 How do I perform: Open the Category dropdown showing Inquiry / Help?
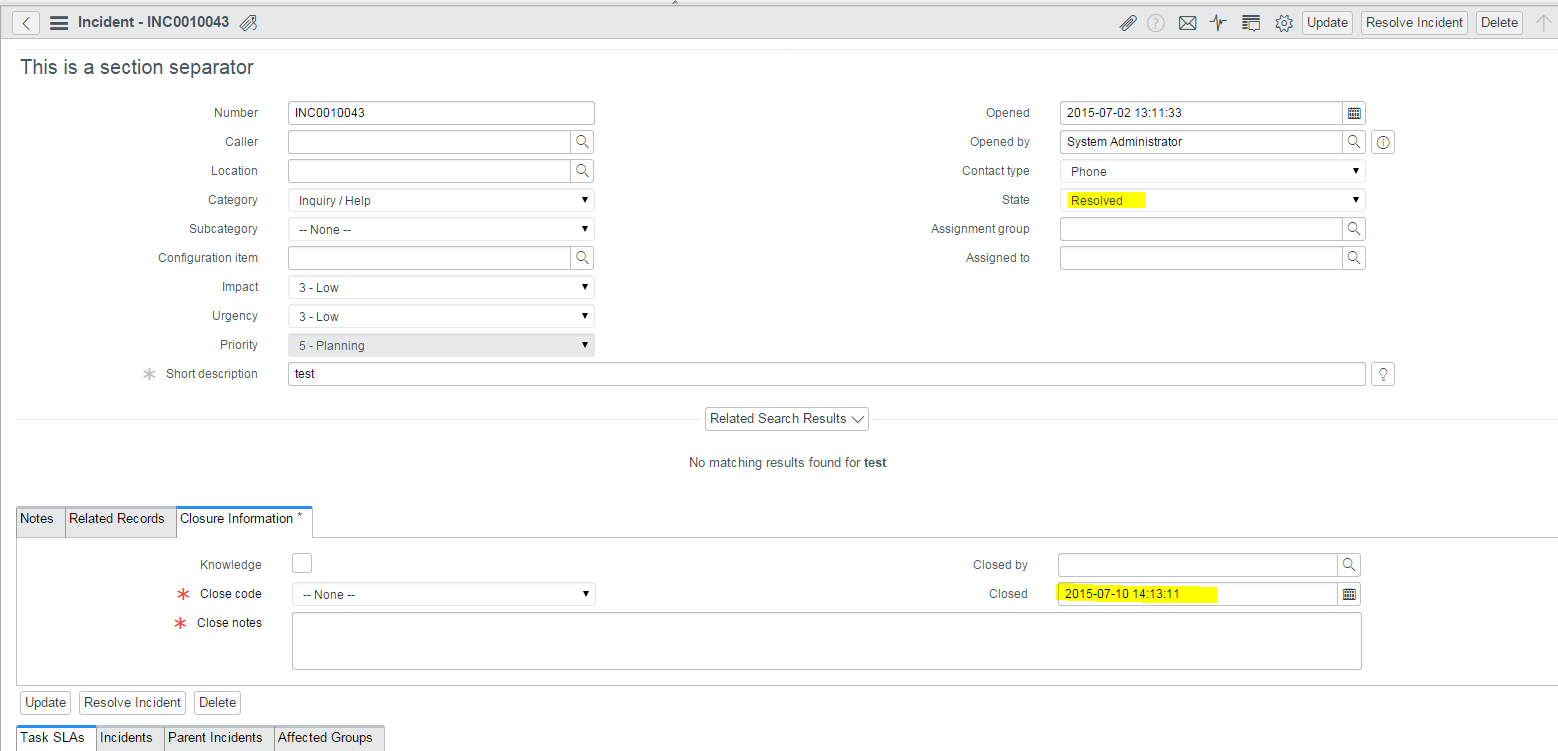(441, 200)
